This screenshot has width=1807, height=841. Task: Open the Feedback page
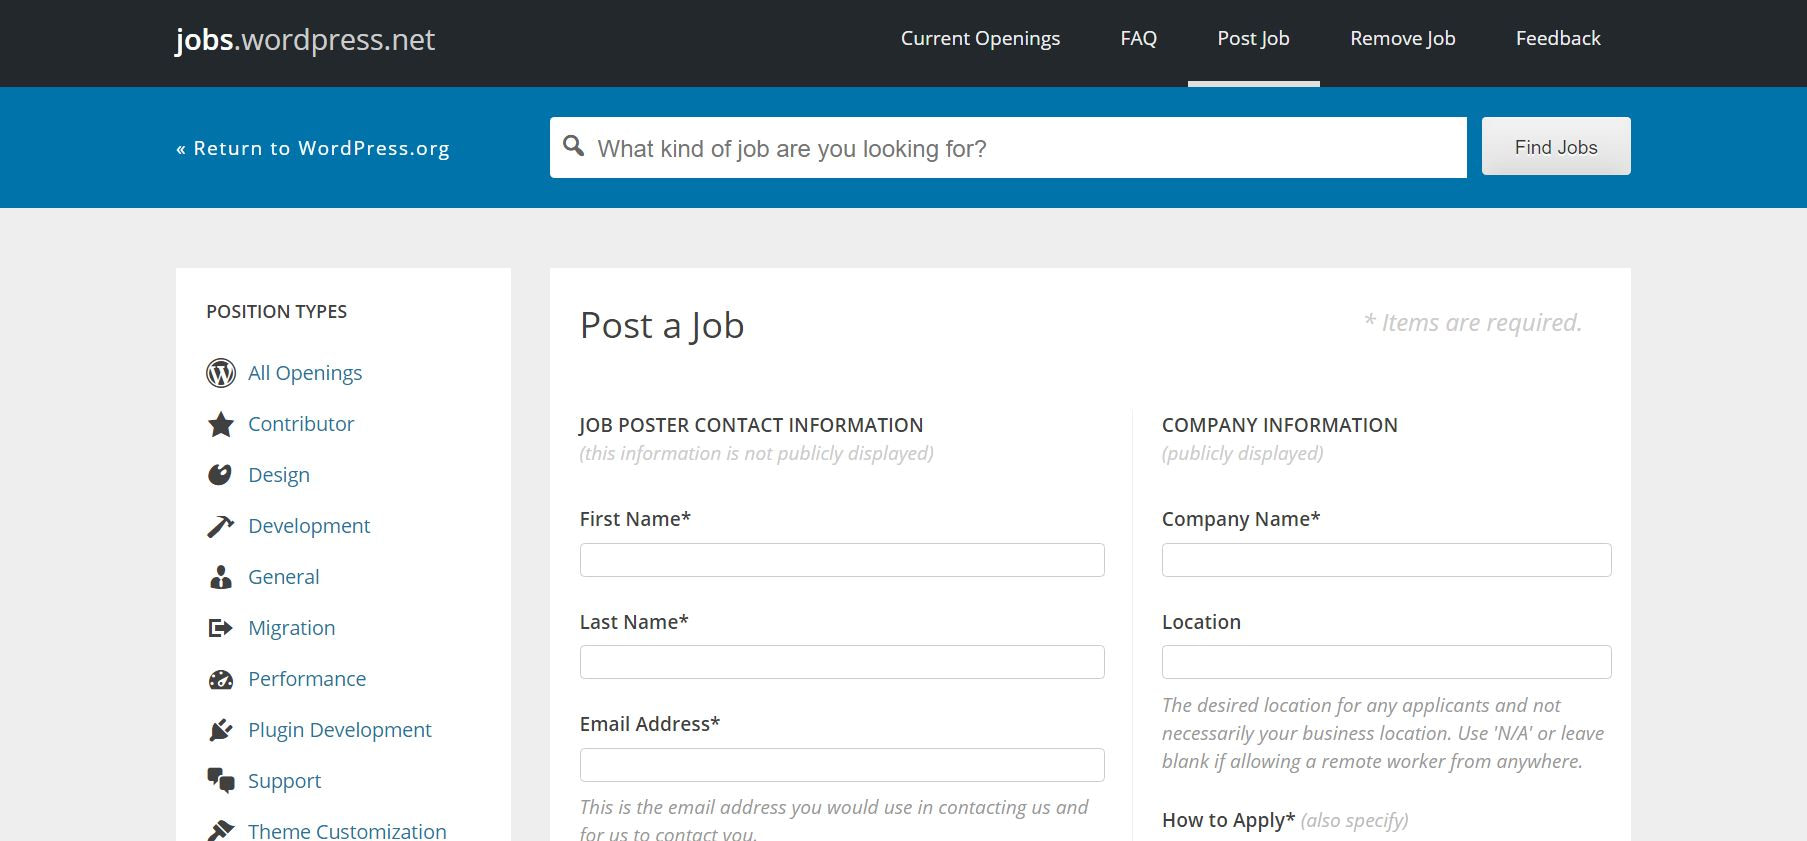(x=1557, y=38)
